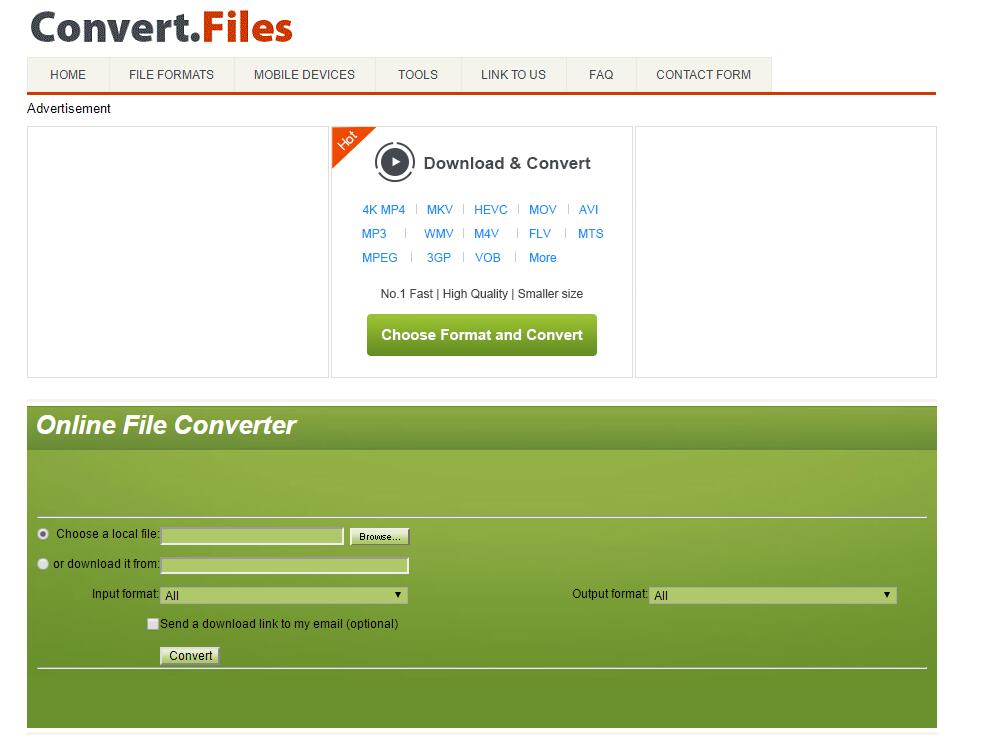Open the HOME menu item
Screen dimensions: 992x746
point(68,75)
